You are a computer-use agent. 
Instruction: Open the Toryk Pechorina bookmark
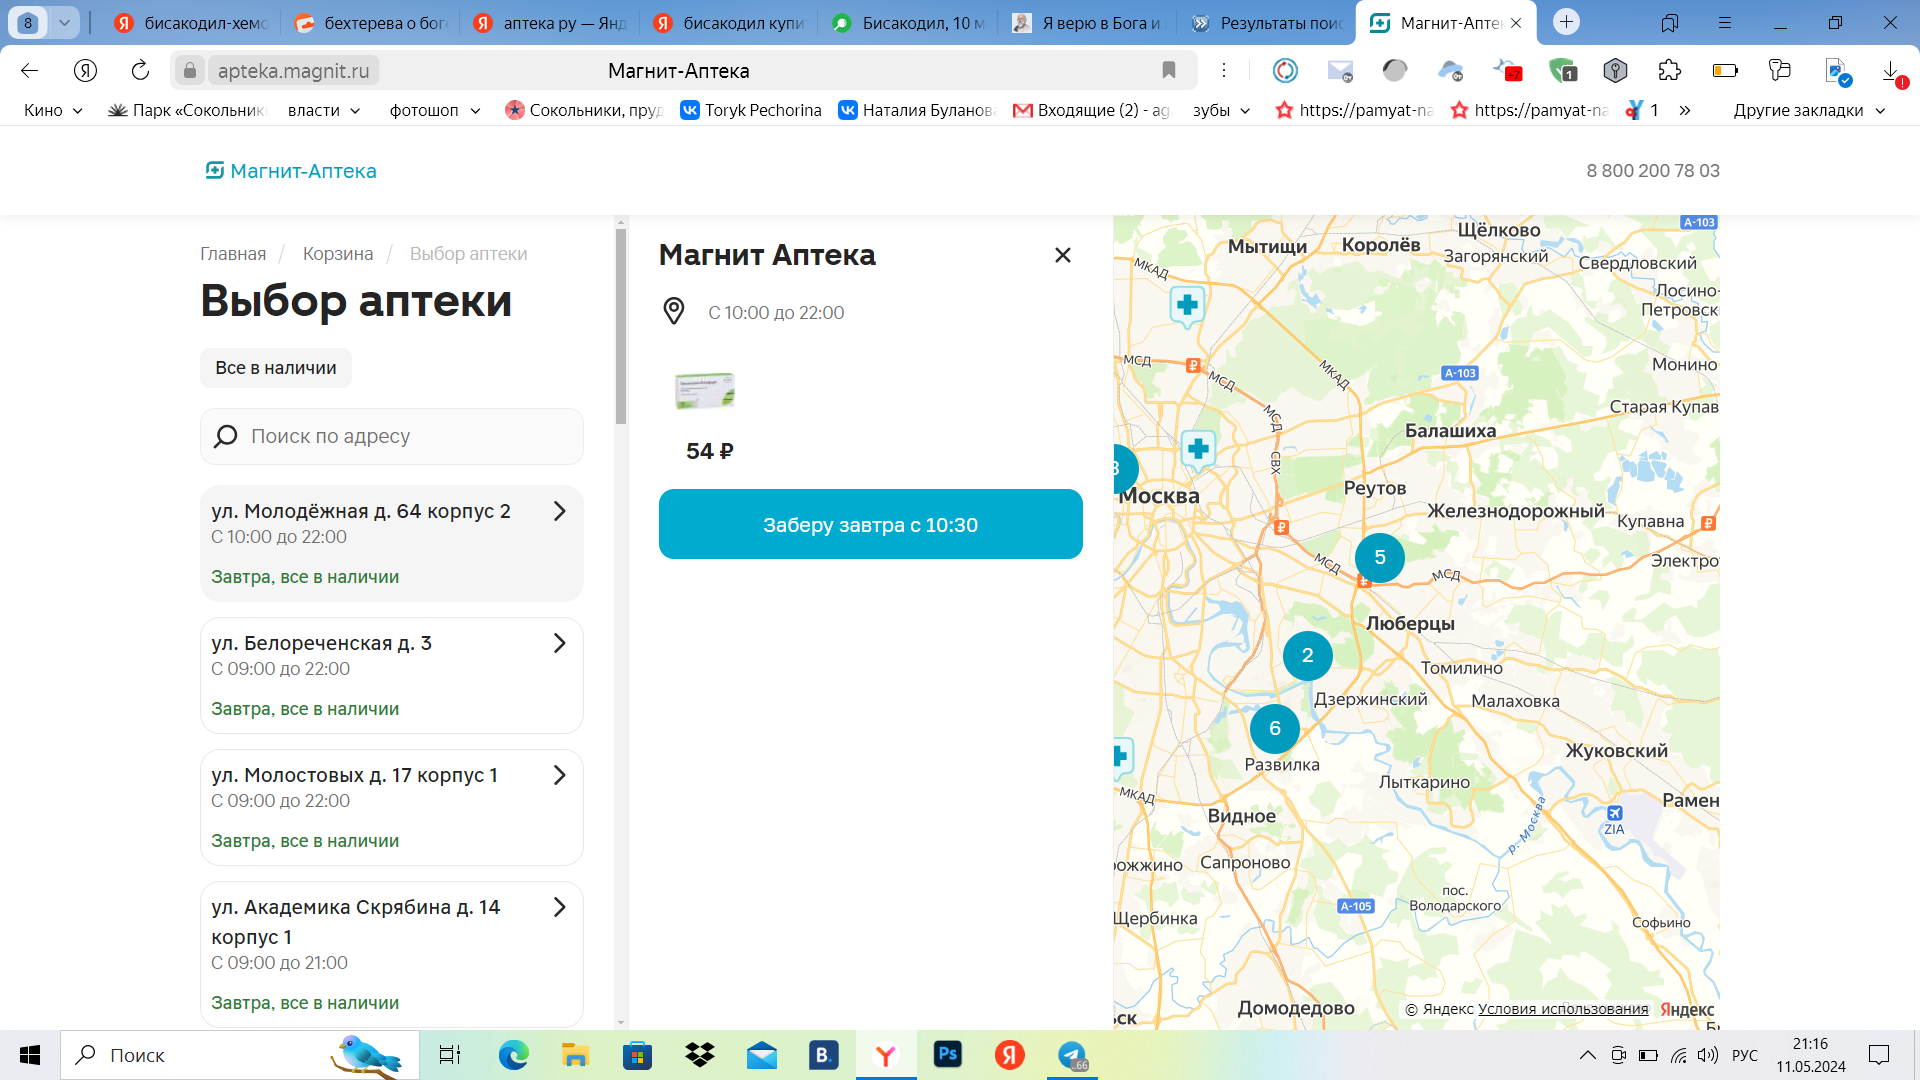751,110
